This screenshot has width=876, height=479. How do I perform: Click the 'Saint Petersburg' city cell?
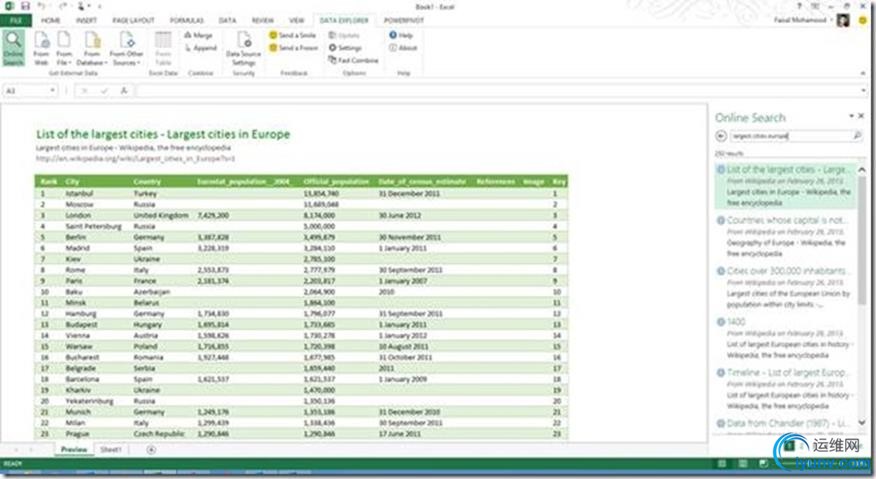point(93,226)
